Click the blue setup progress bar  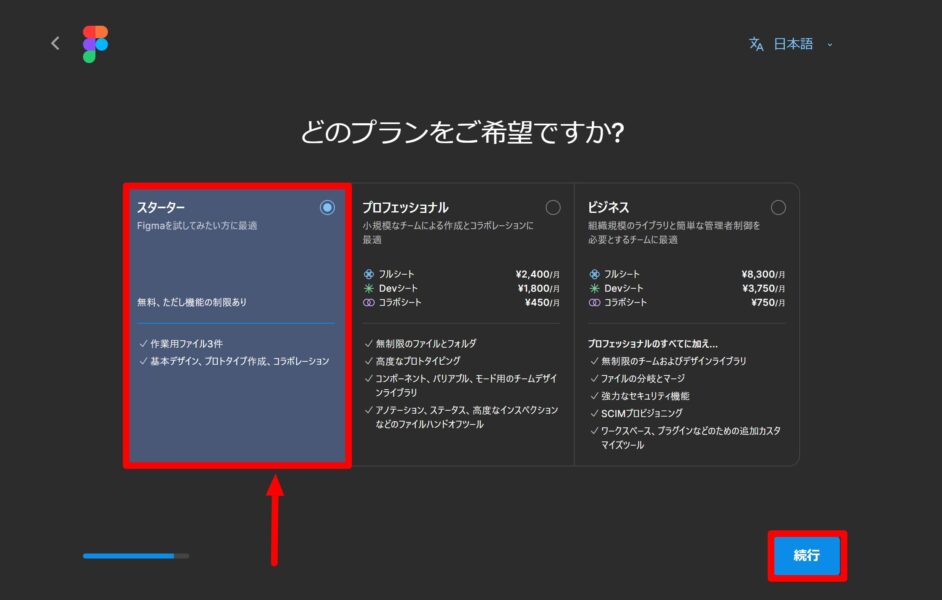(130, 555)
